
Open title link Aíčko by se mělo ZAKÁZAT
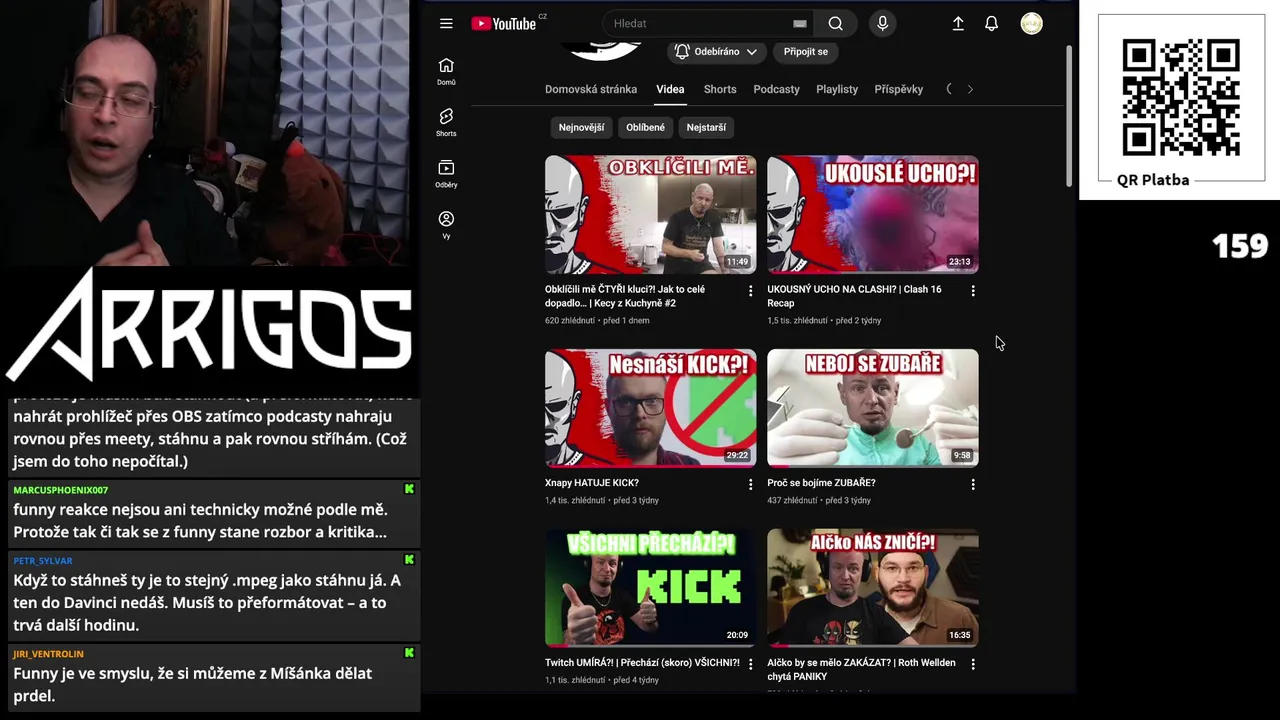[x=861, y=669]
